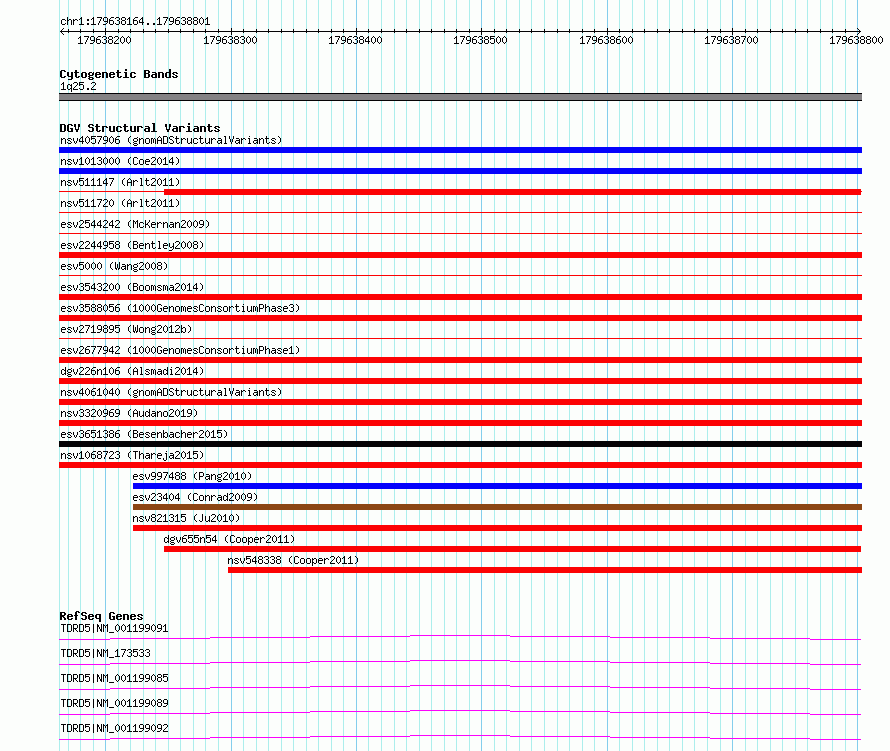Open variant esv2544242 (McKernan2009) label

click(135, 224)
